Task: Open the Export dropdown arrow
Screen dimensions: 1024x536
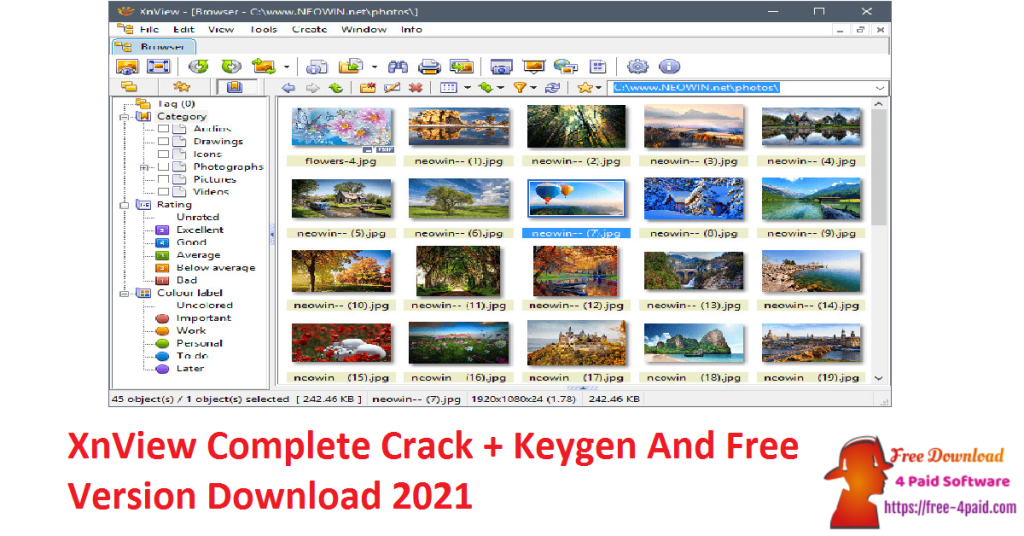Action: tap(374, 67)
